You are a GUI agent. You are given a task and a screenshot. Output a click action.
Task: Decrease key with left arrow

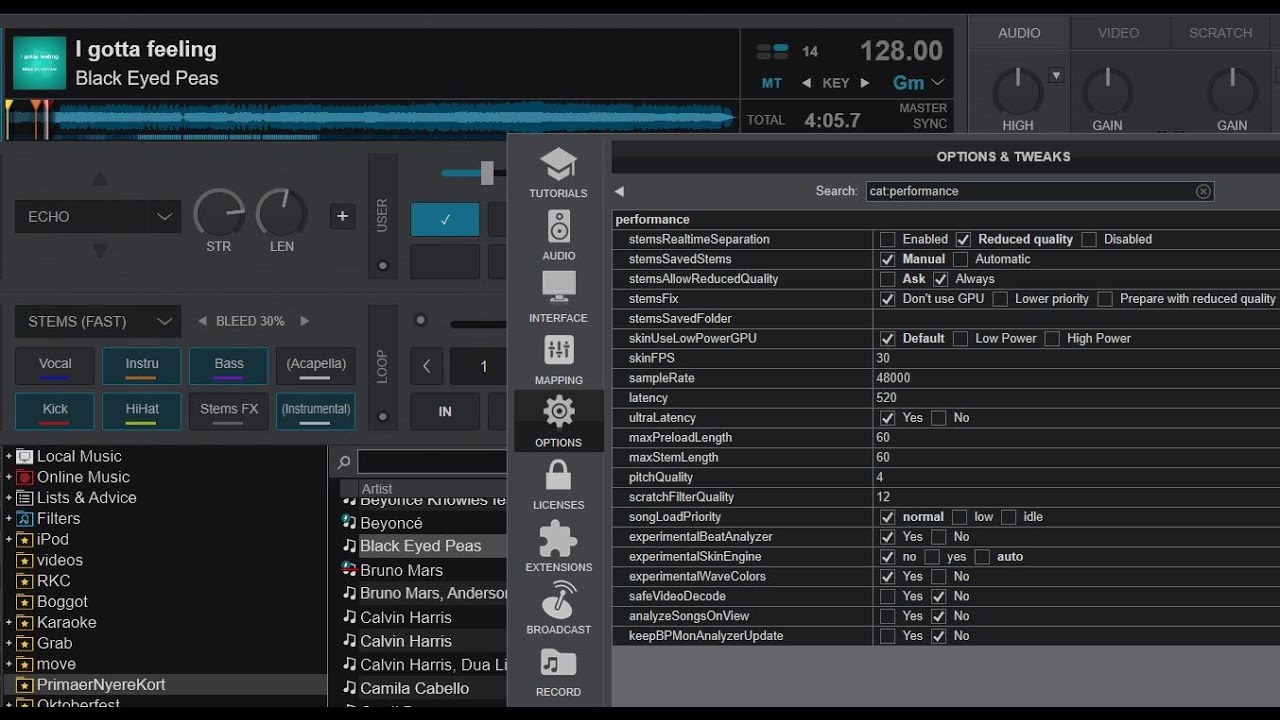point(806,83)
